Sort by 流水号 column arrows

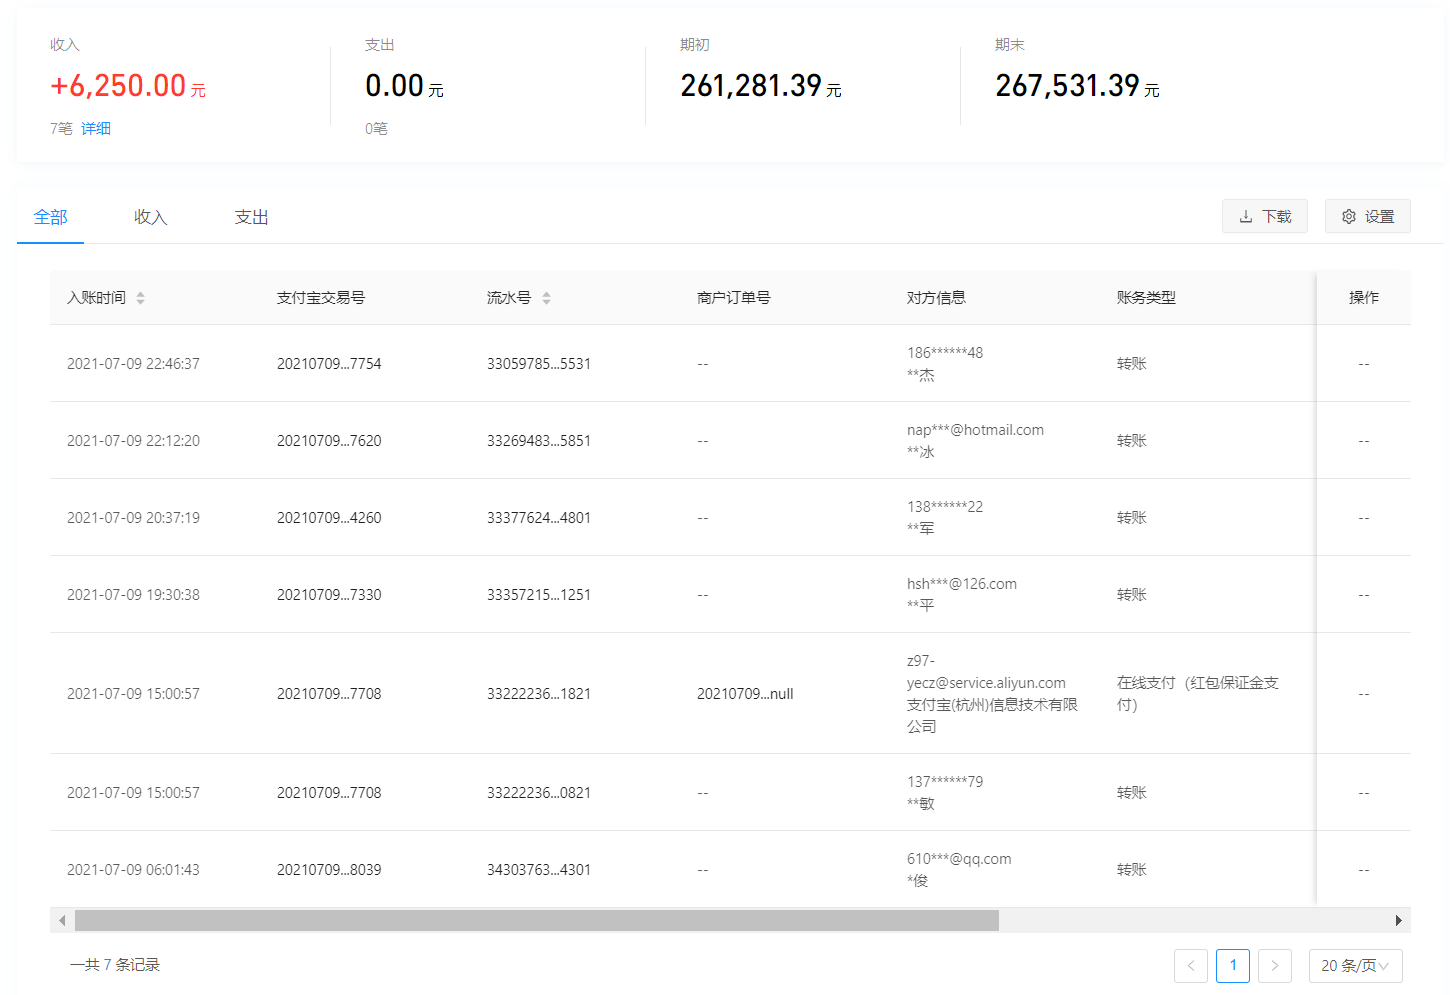(546, 298)
